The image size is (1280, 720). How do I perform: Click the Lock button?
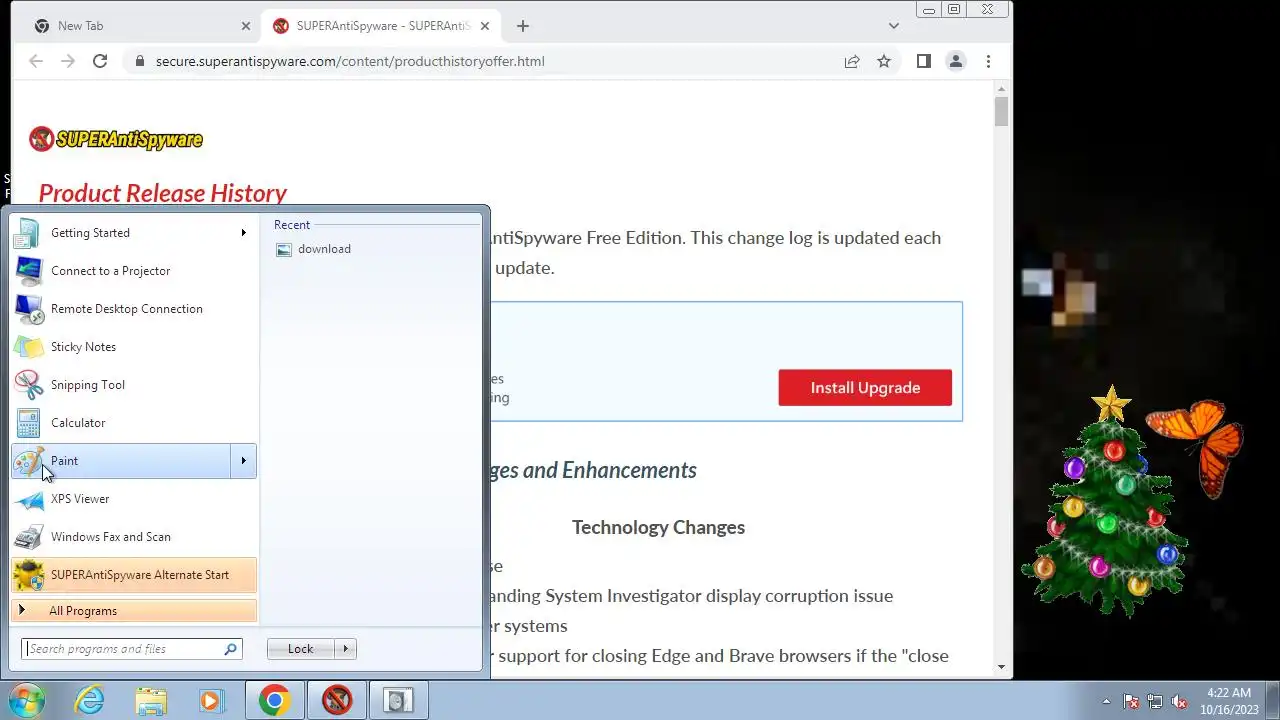[300, 649]
